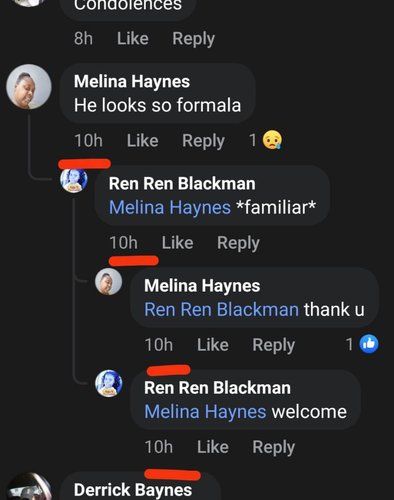Viewport: 394px width, 500px height.
Task: Open the blue Melina Haynes mention before '*familiar*'
Action: click(x=170, y=207)
